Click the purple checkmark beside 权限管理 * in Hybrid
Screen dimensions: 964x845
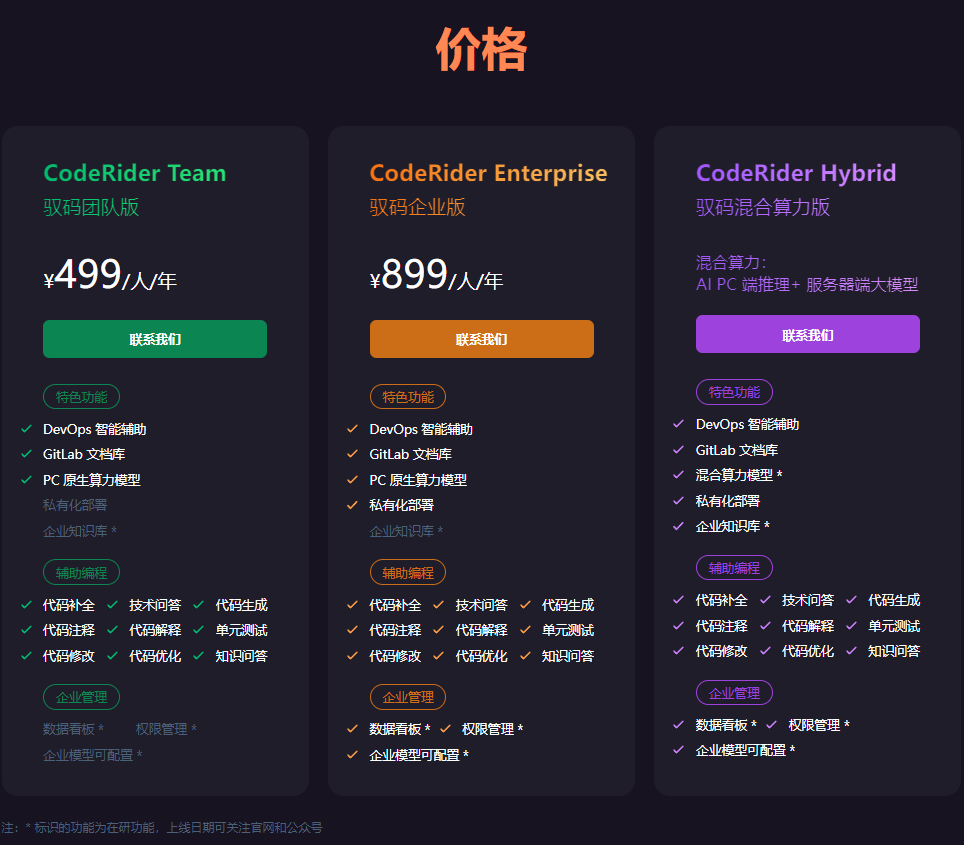(772, 724)
